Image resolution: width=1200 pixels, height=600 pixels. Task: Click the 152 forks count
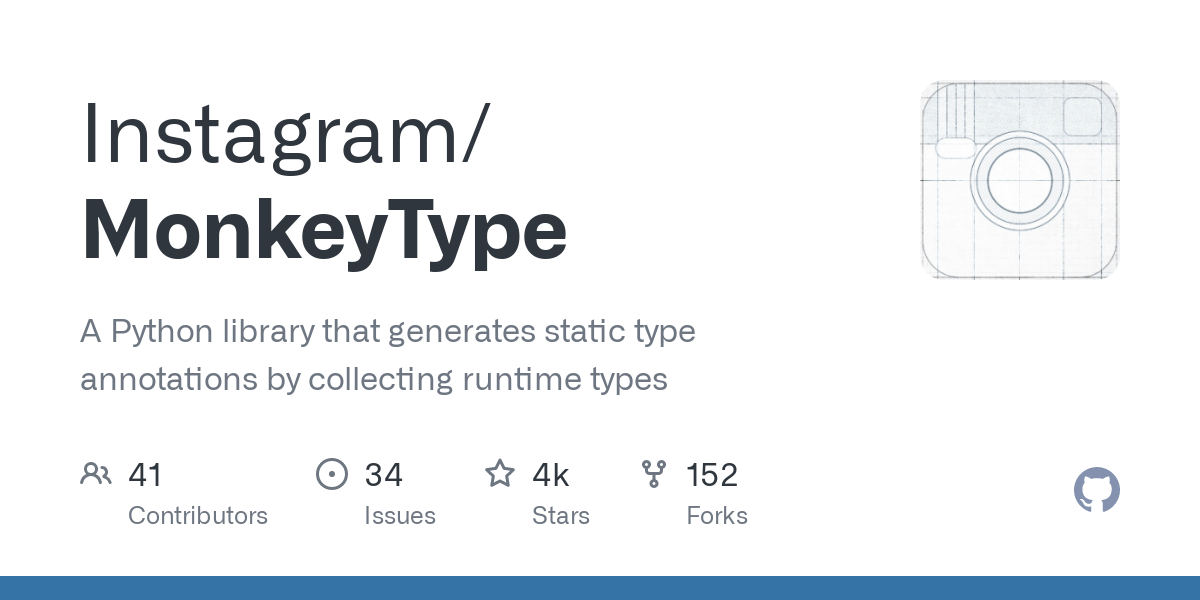[x=712, y=475]
